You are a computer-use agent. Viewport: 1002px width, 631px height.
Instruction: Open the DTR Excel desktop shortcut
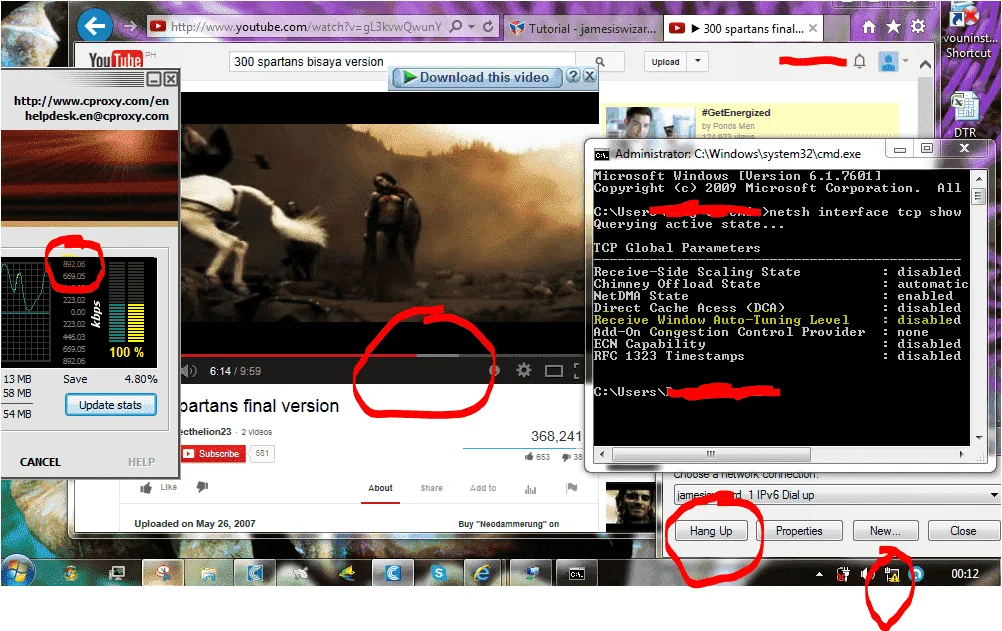pyautogui.click(x=965, y=115)
